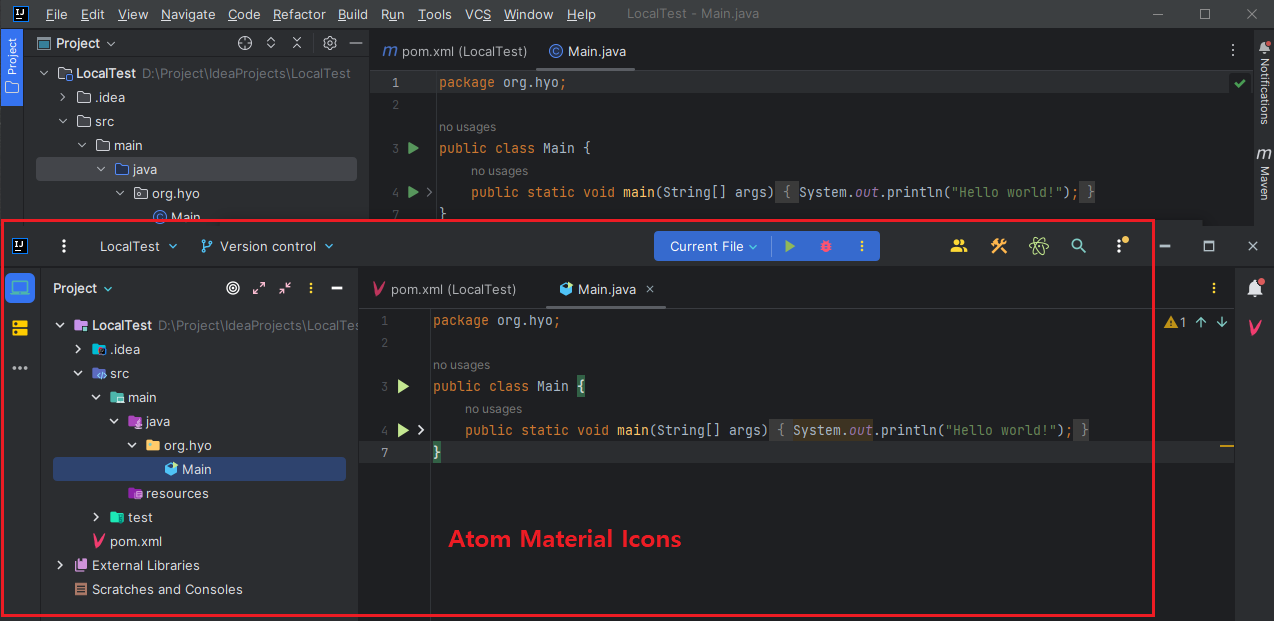Show more tool windows from left stripe
The width and height of the screenshot is (1274, 621).
point(20,368)
